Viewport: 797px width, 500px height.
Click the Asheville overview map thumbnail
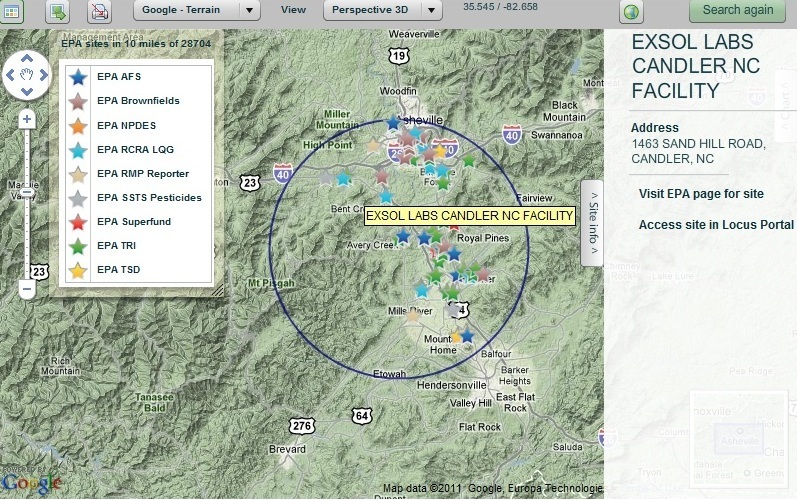pos(740,442)
